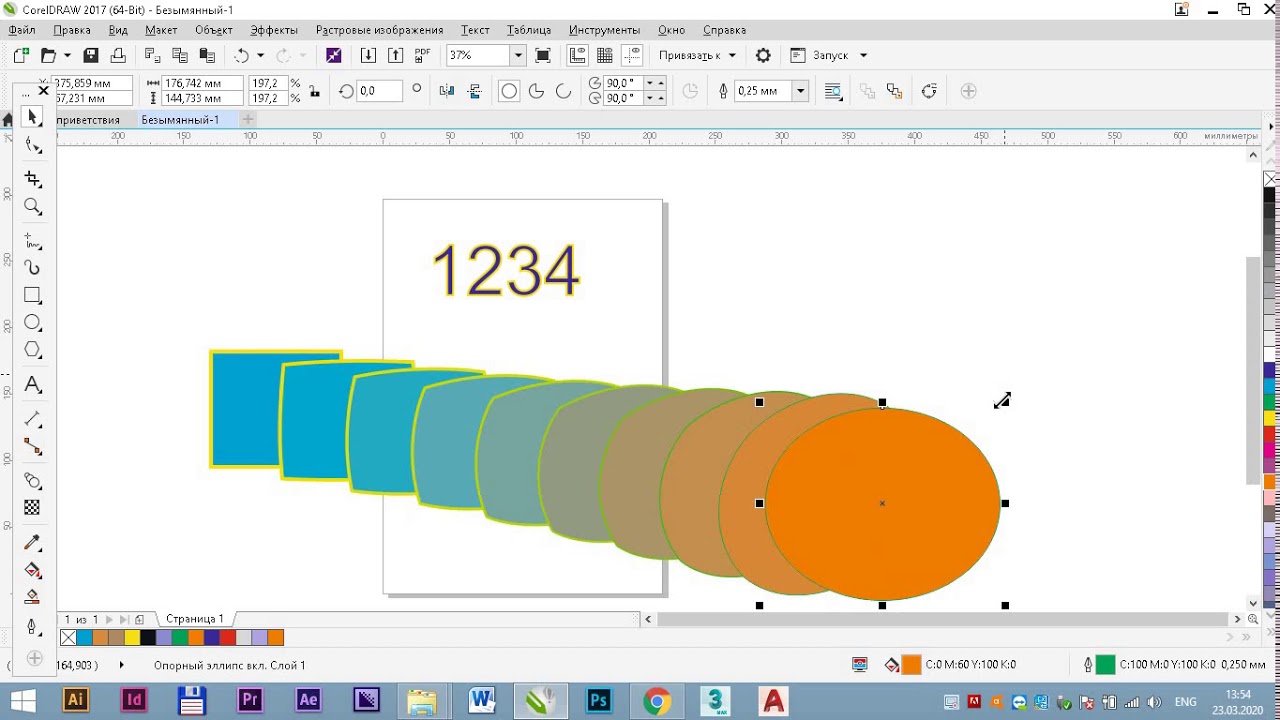Screen dimensions: 1280x720
Task: Select the Polygon tool
Action: click(32, 350)
